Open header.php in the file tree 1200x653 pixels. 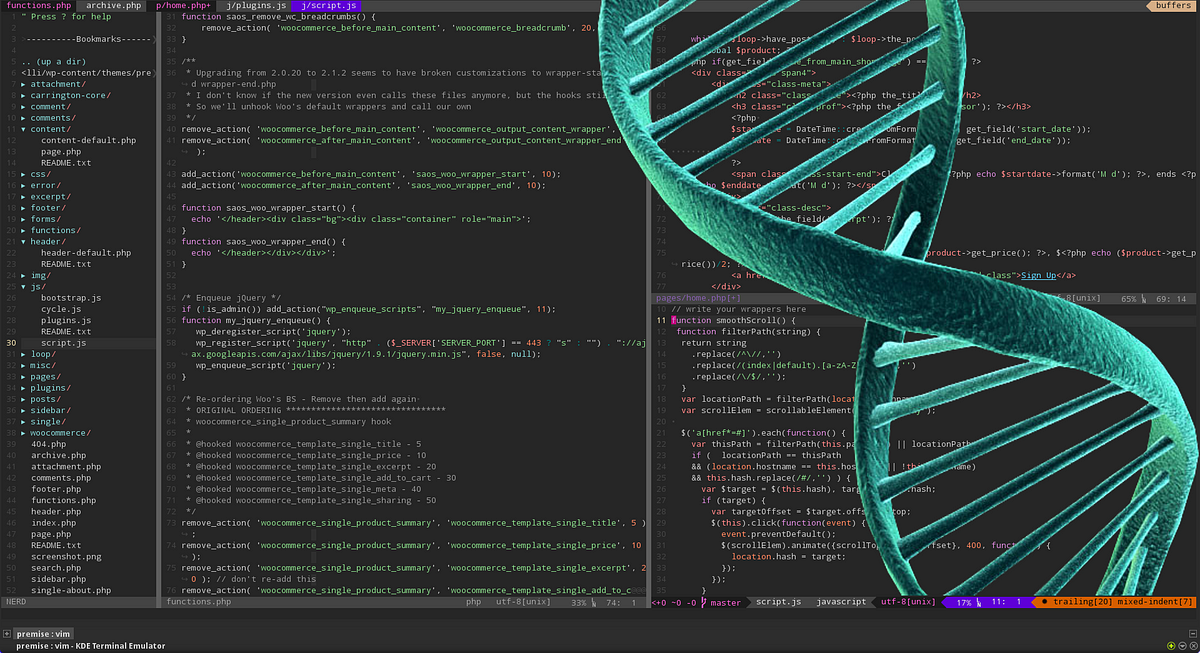[x=56, y=512]
